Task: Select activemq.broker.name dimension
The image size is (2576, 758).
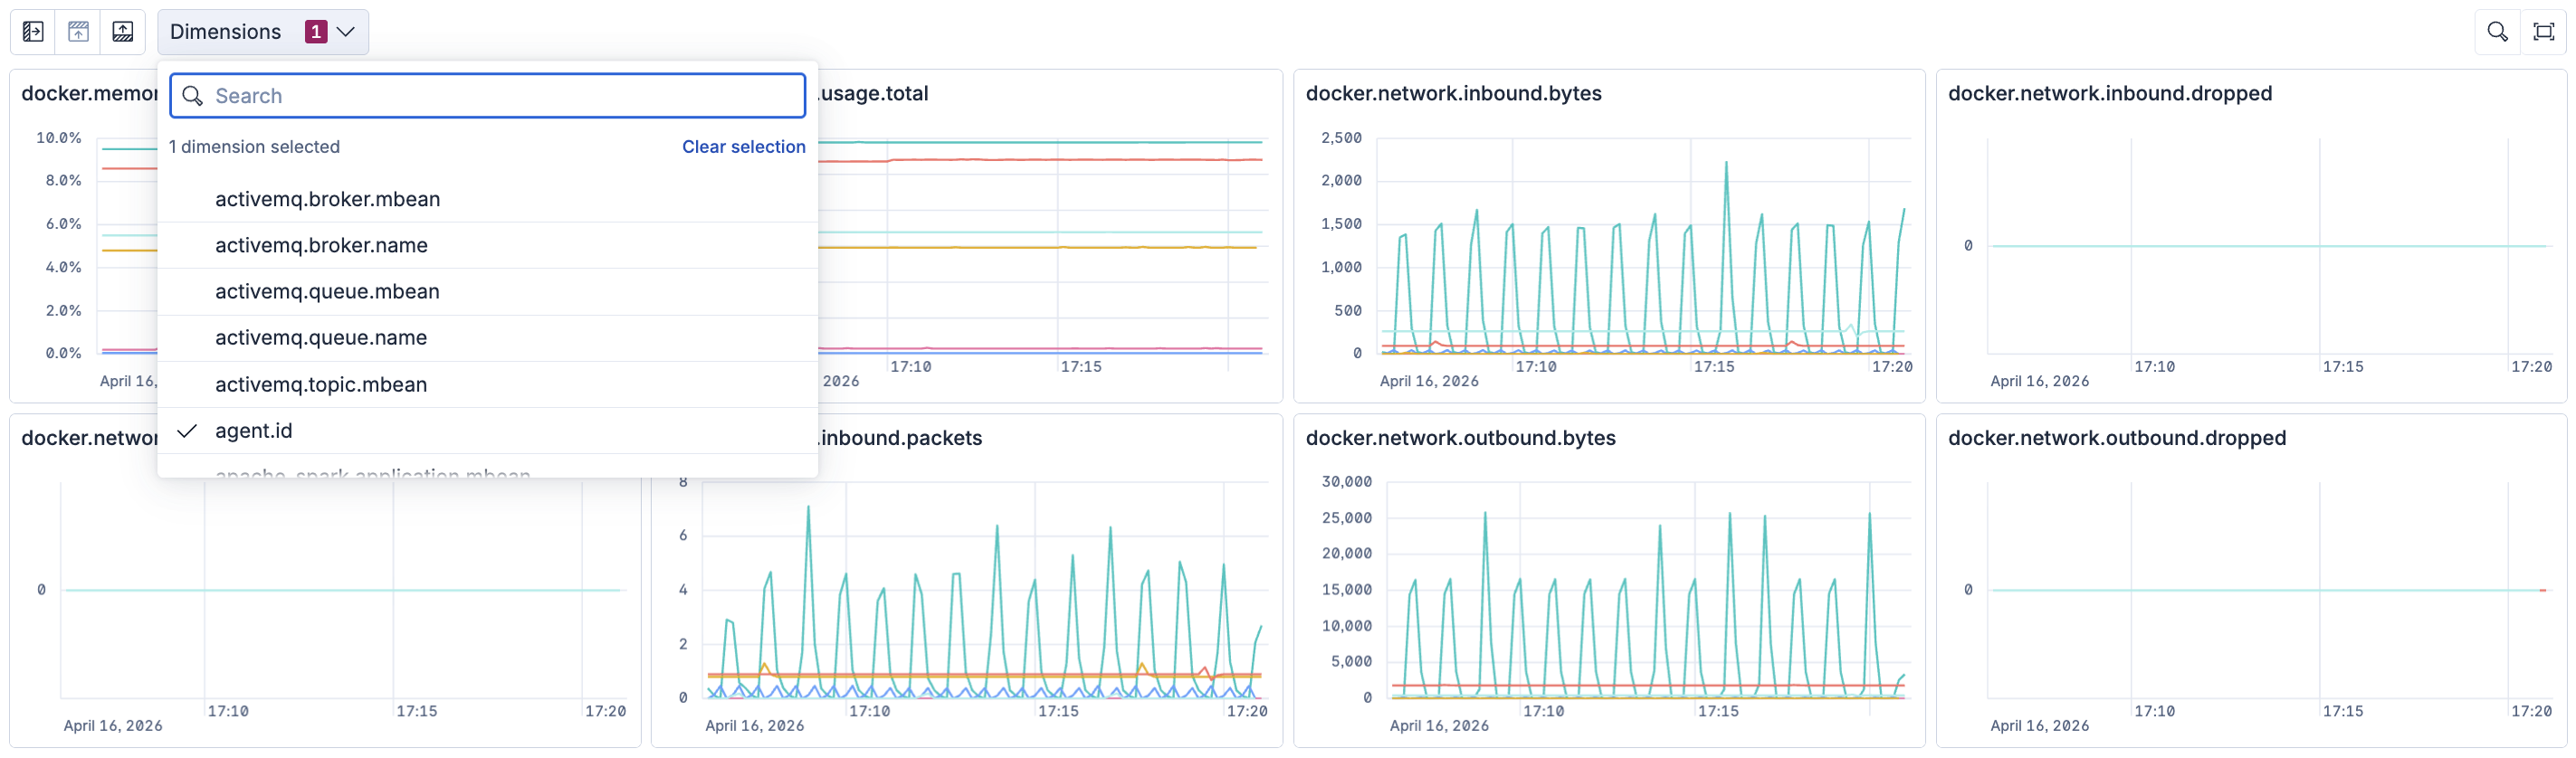Action: 321,245
